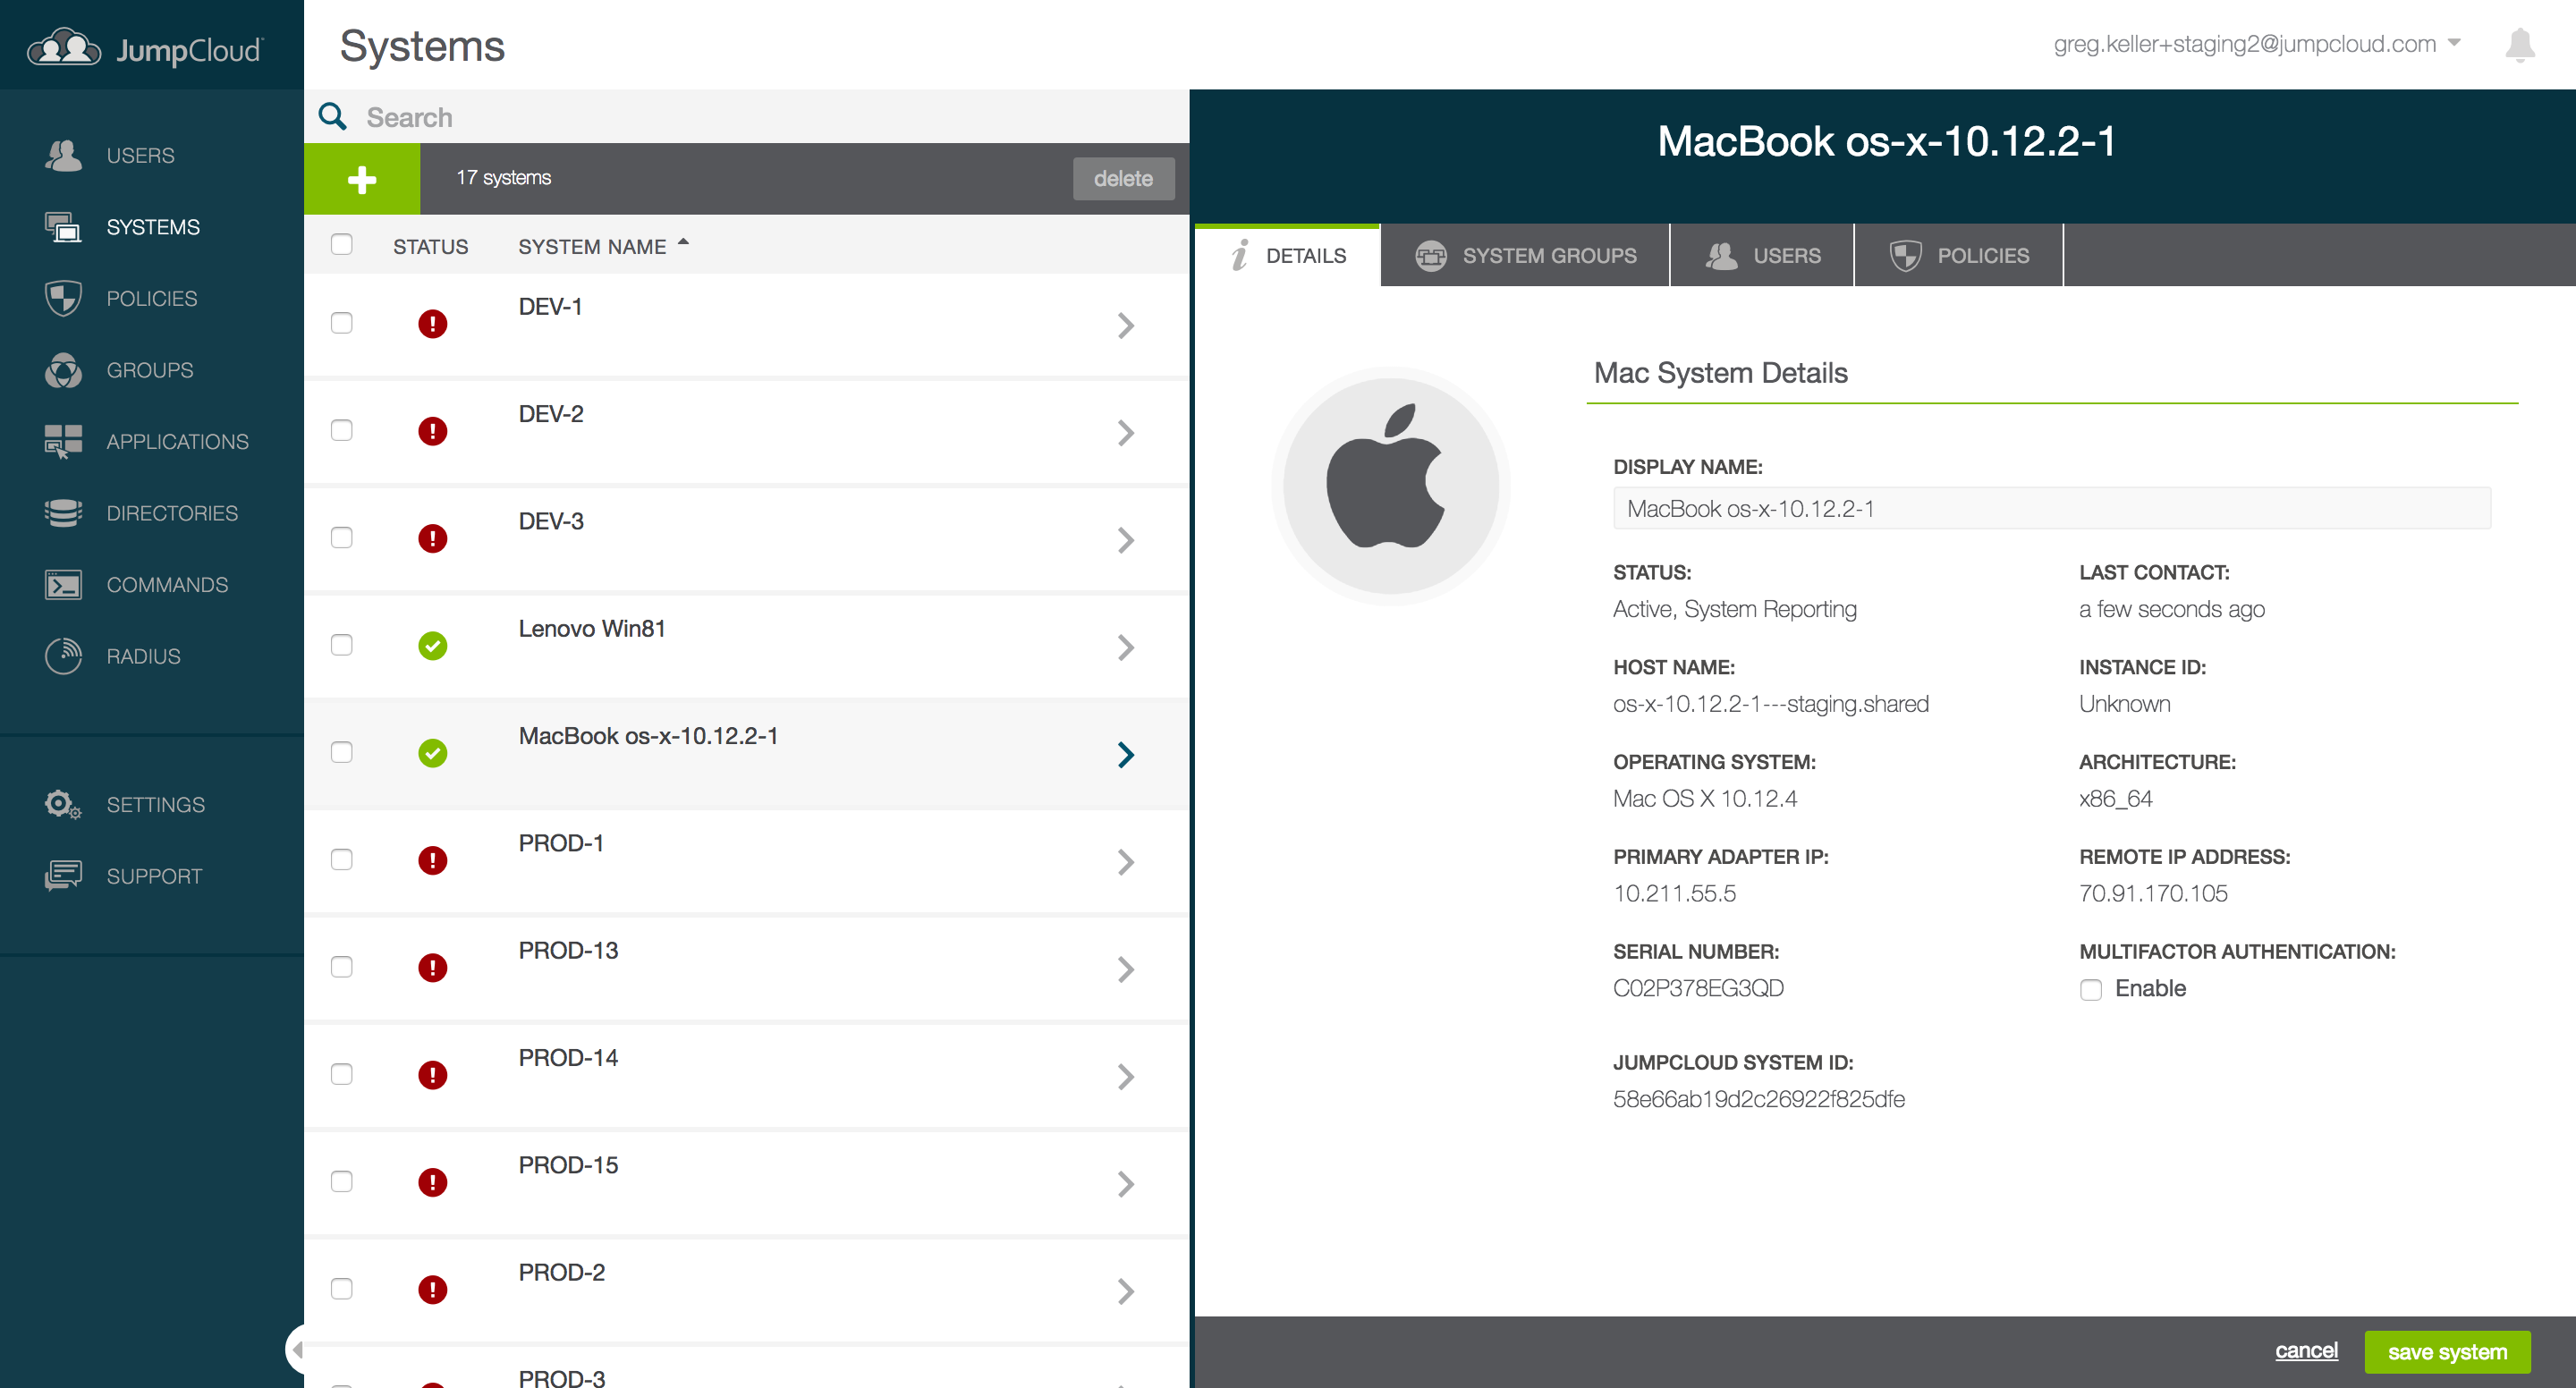Click the Display Name input field
The height and width of the screenshot is (1388, 2576).
pyautogui.click(x=2051, y=508)
